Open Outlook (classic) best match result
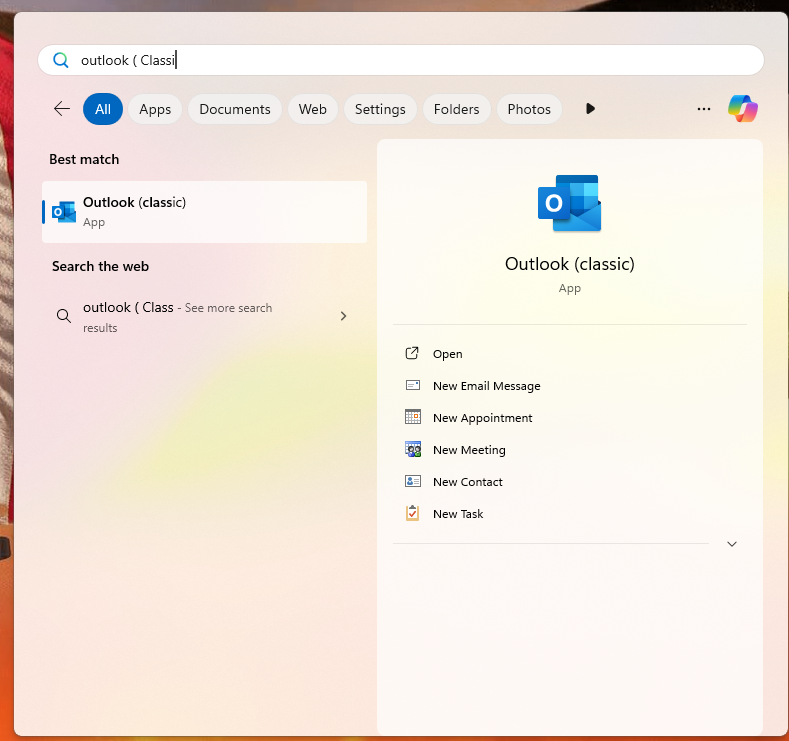This screenshot has width=789, height=741. [204, 212]
